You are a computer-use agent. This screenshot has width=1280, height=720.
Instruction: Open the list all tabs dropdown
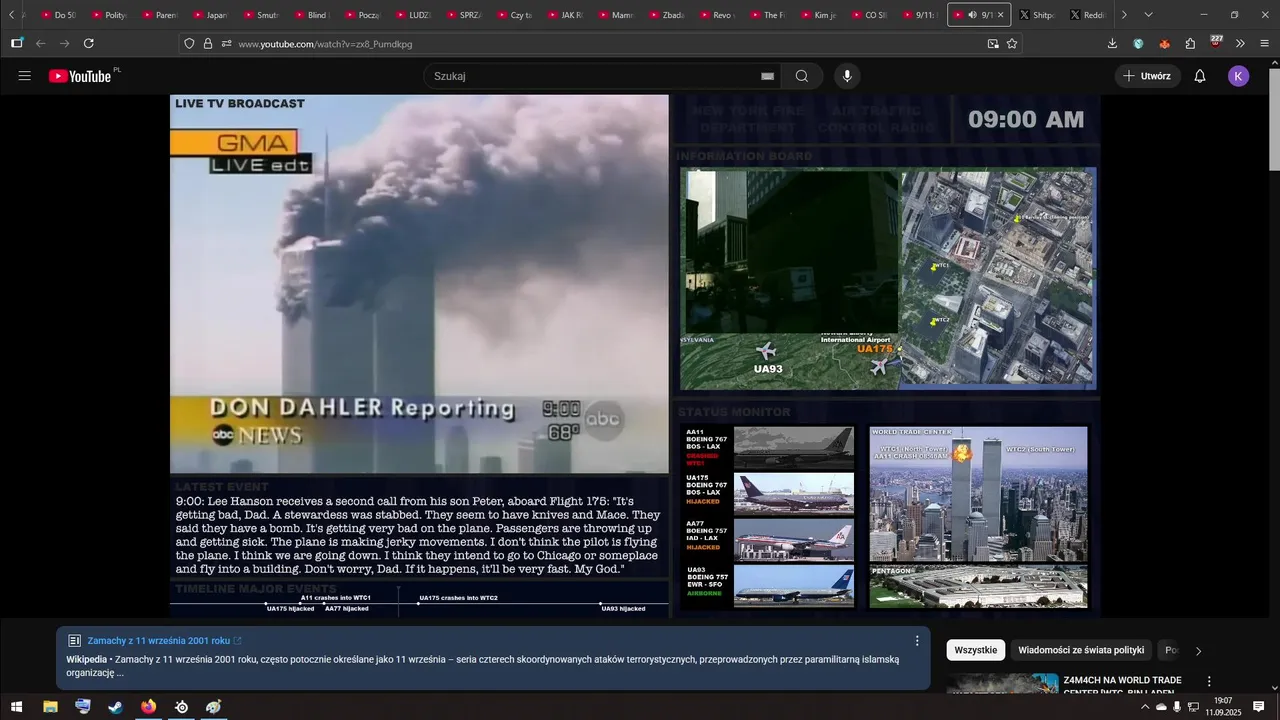1148,15
